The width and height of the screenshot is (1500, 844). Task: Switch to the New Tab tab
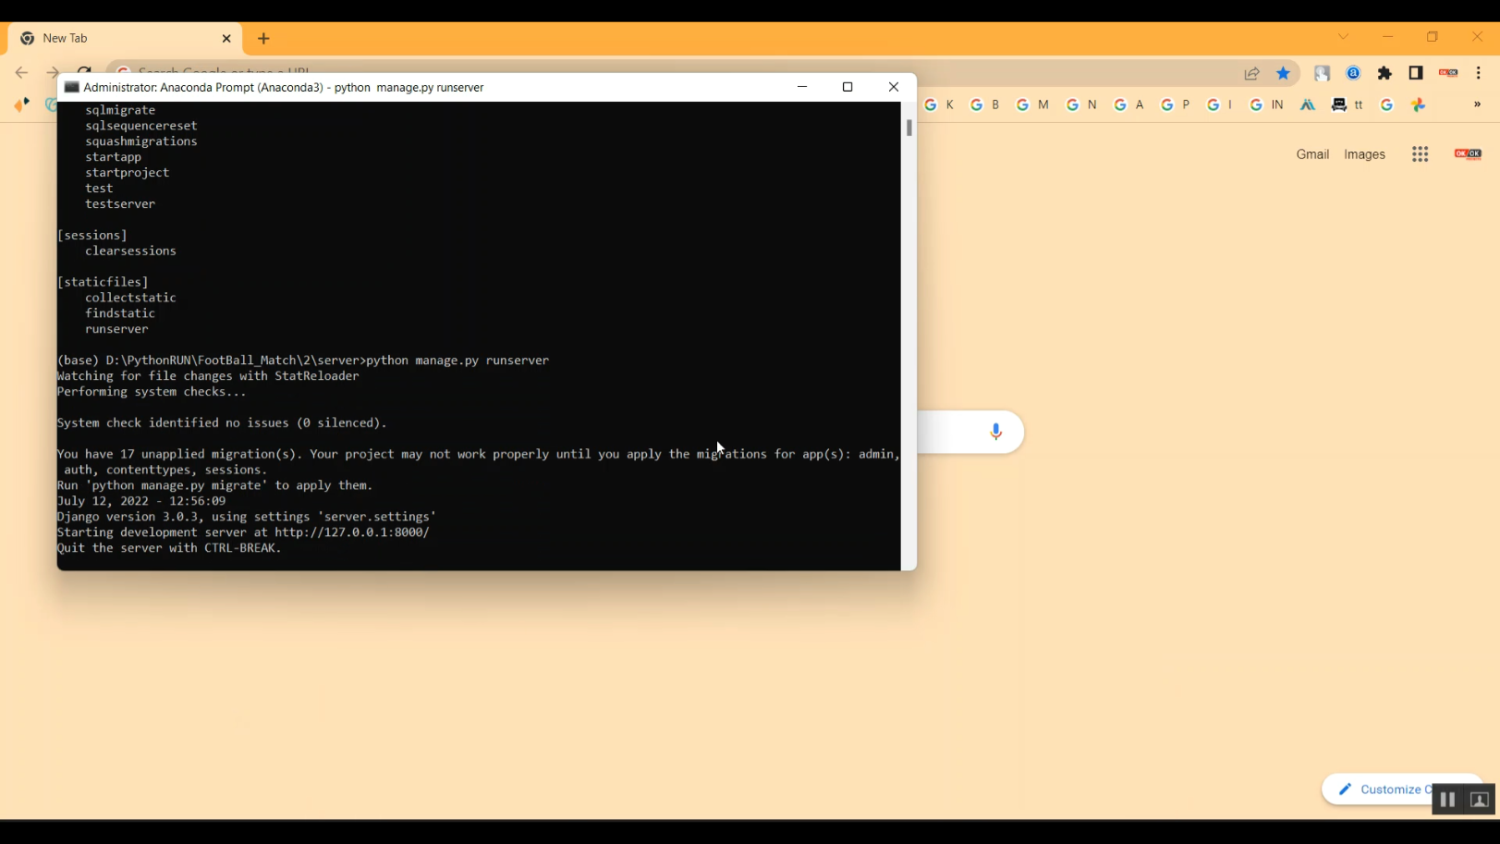[x=120, y=38]
